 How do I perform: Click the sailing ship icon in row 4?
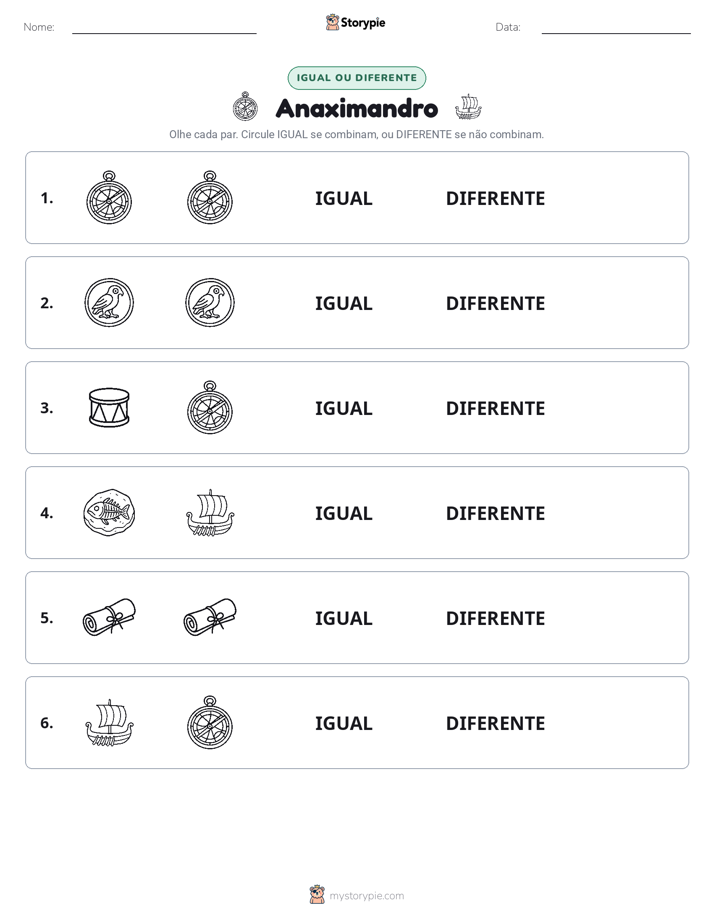pos(210,512)
